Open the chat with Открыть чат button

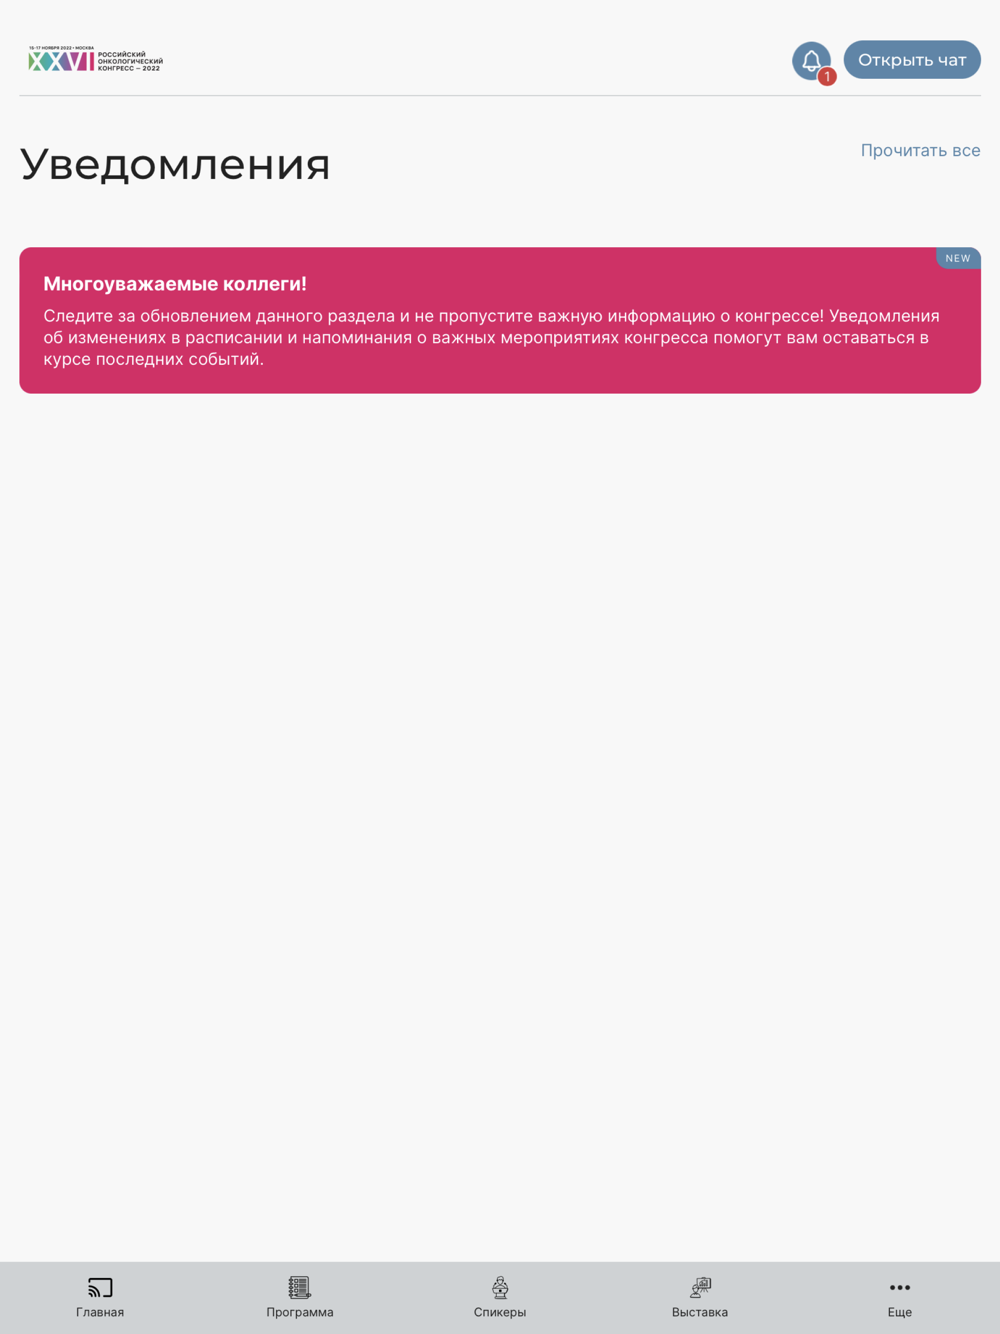click(x=912, y=60)
